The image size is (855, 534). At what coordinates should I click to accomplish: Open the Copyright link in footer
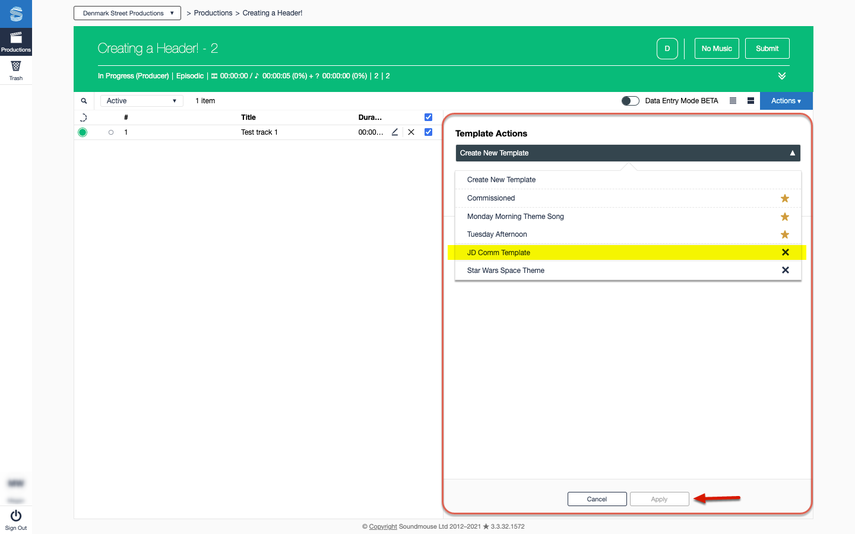point(383,526)
